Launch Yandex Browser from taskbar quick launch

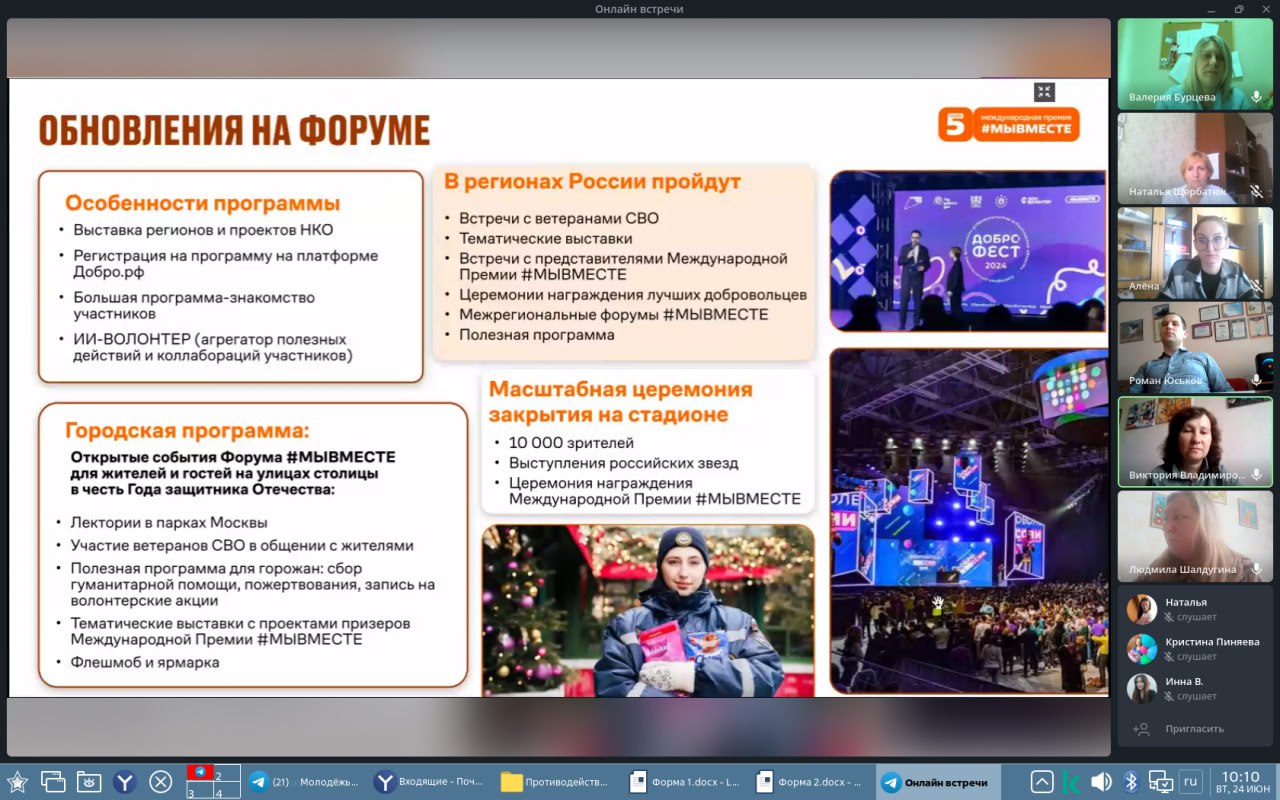click(125, 782)
